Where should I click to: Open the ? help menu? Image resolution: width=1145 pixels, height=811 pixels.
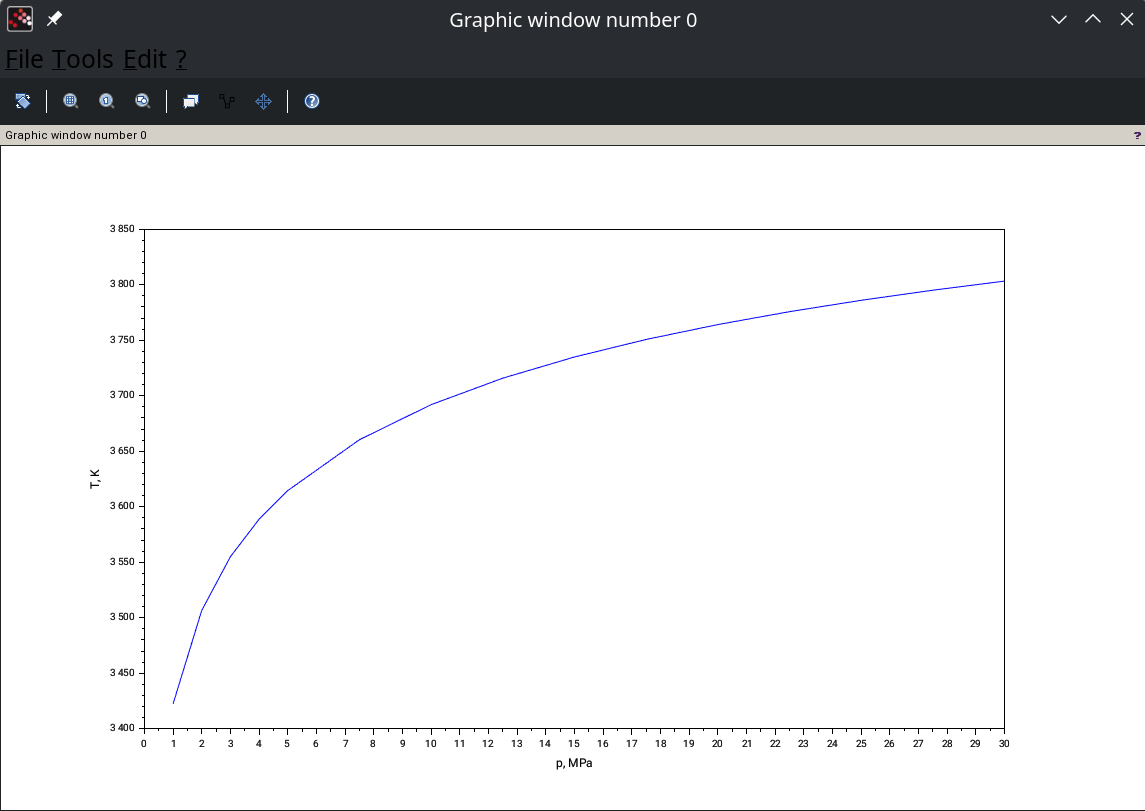pyautogui.click(x=180, y=59)
